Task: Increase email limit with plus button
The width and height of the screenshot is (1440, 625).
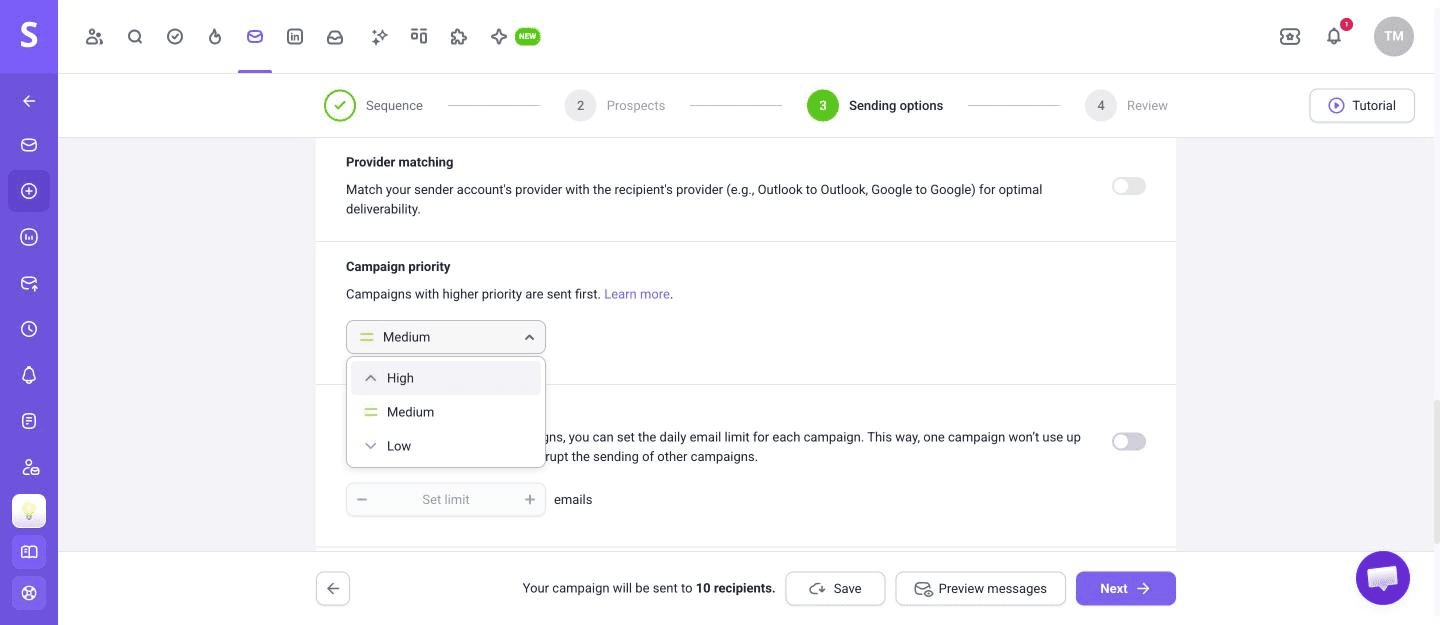Action: (x=530, y=500)
